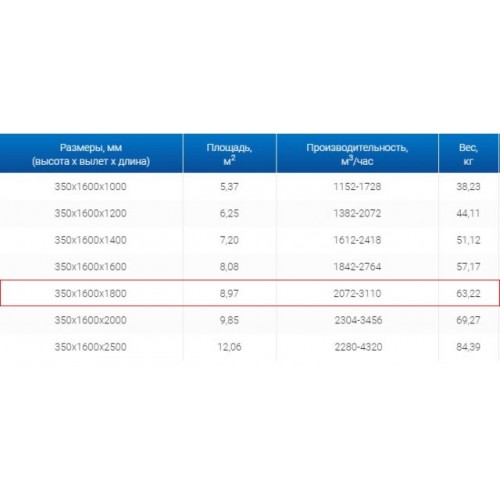Click the 5,37 area value
This screenshot has height=500, width=500.
(x=229, y=187)
